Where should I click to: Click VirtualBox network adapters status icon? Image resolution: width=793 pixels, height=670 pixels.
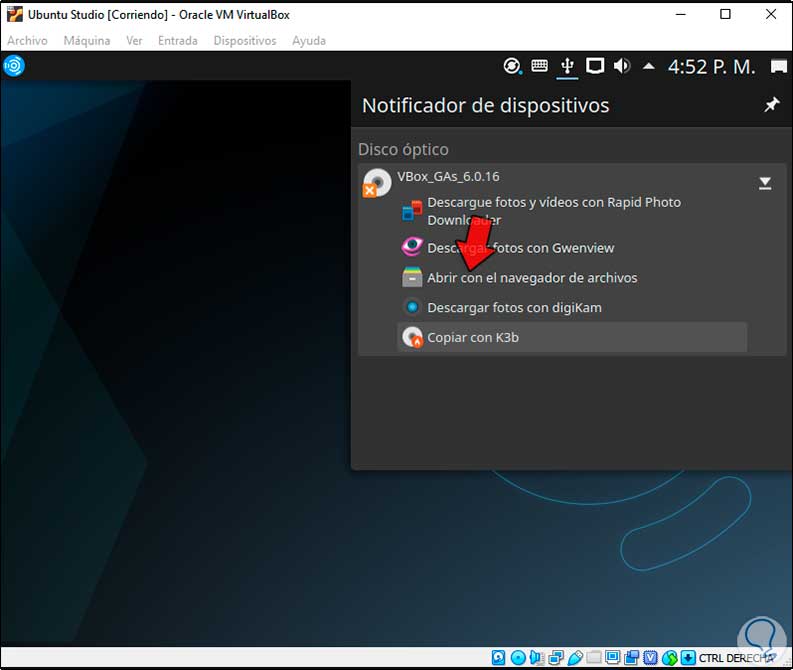click(556, 657)
